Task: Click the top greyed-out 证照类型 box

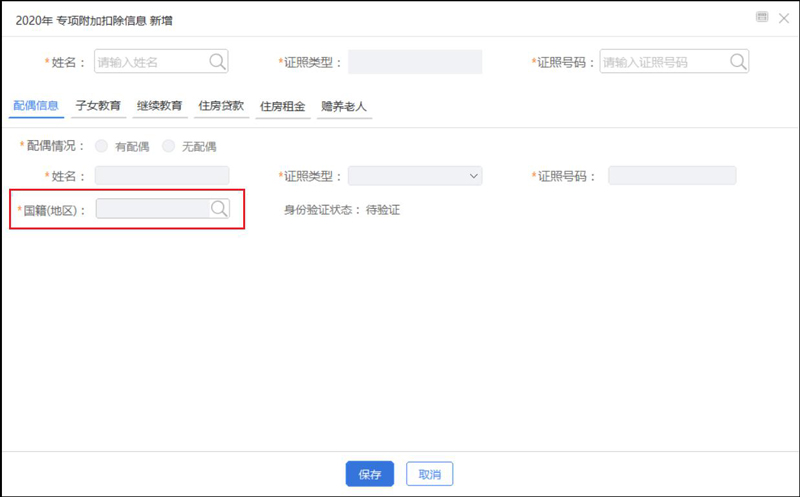Action: [415, 62]
